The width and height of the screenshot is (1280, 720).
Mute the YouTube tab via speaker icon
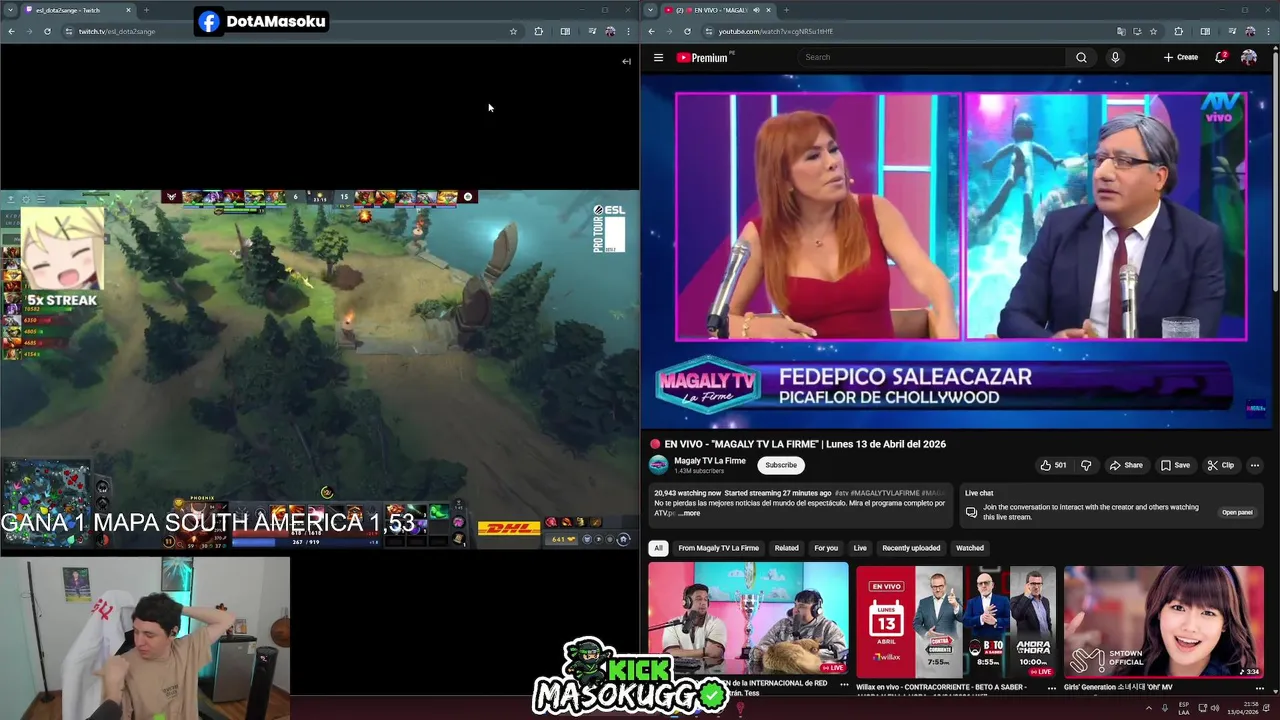756,10
